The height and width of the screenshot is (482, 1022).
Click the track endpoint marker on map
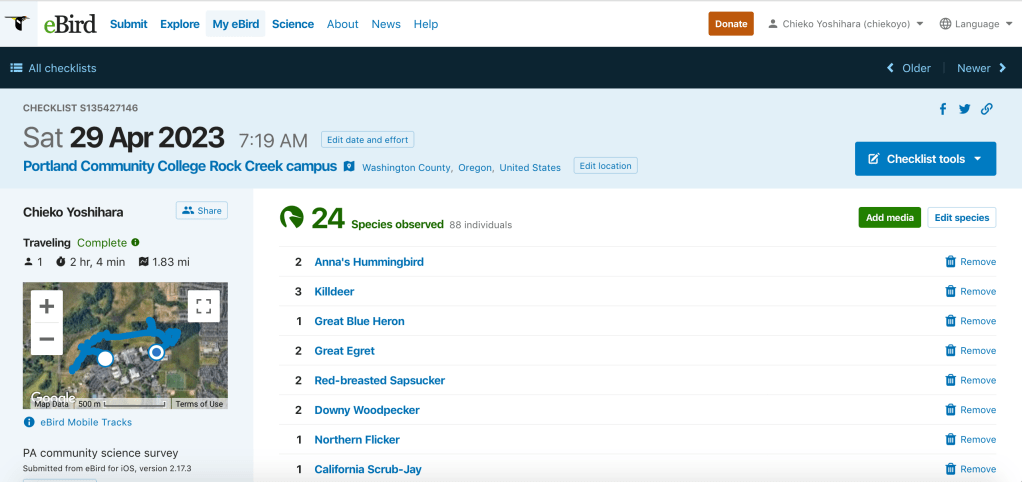156,352
